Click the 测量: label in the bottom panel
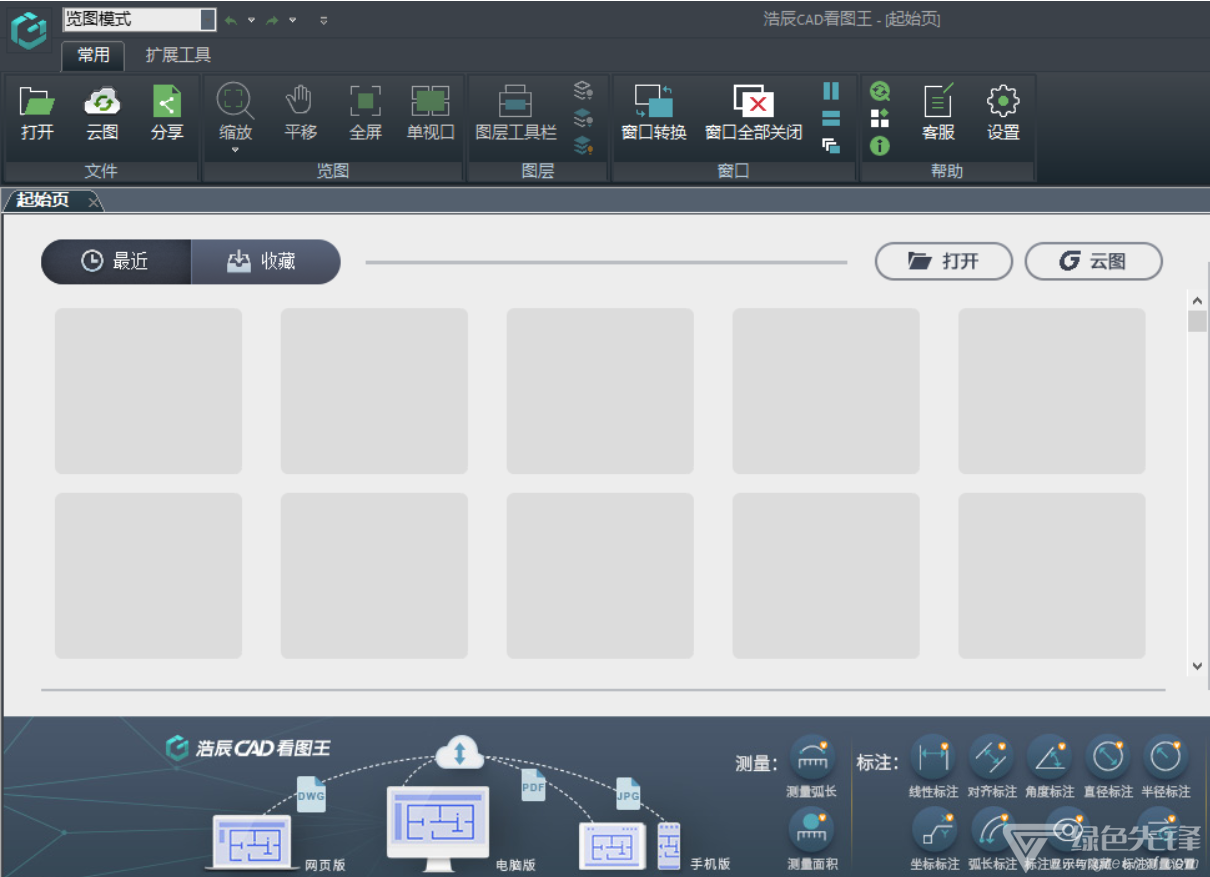 click(x=757, y=764)
